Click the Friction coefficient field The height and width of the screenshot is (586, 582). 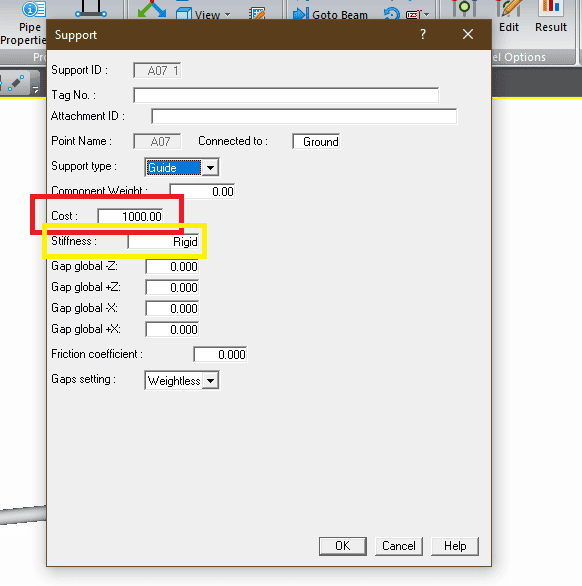click(x=220, y=354)
